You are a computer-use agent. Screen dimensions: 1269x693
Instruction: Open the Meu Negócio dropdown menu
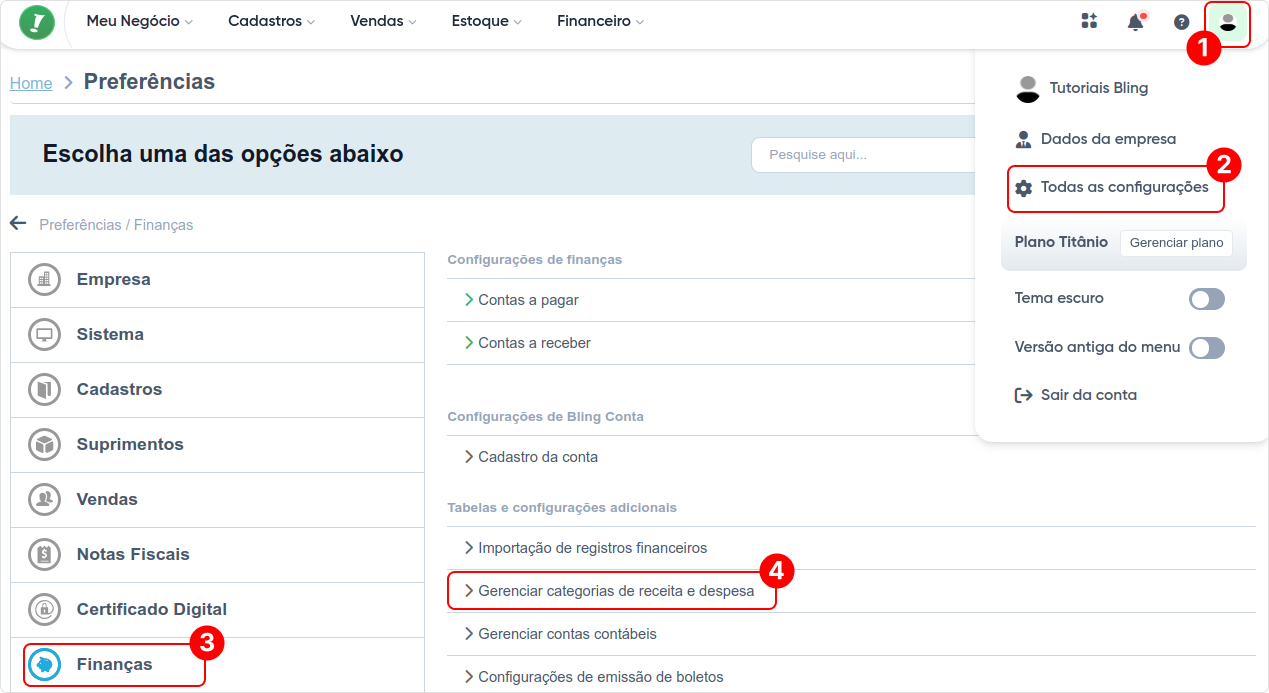140,21
